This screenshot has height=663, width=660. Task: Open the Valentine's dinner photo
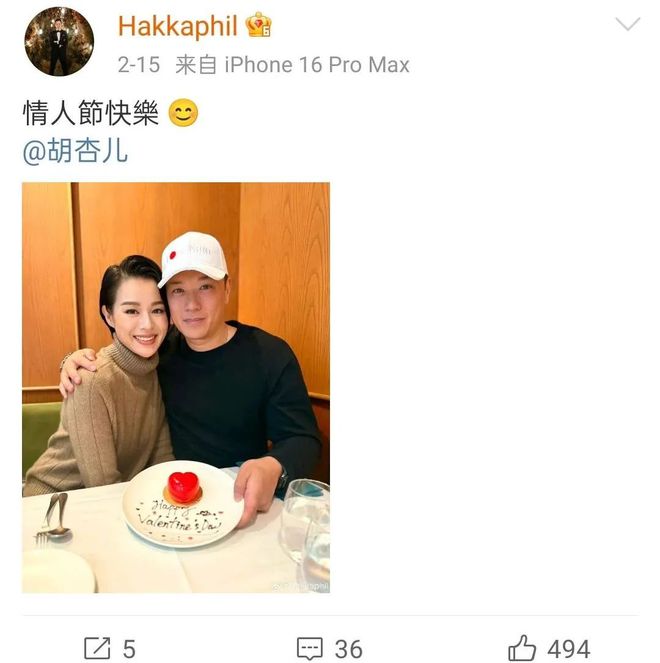click(x=176, y=387)
